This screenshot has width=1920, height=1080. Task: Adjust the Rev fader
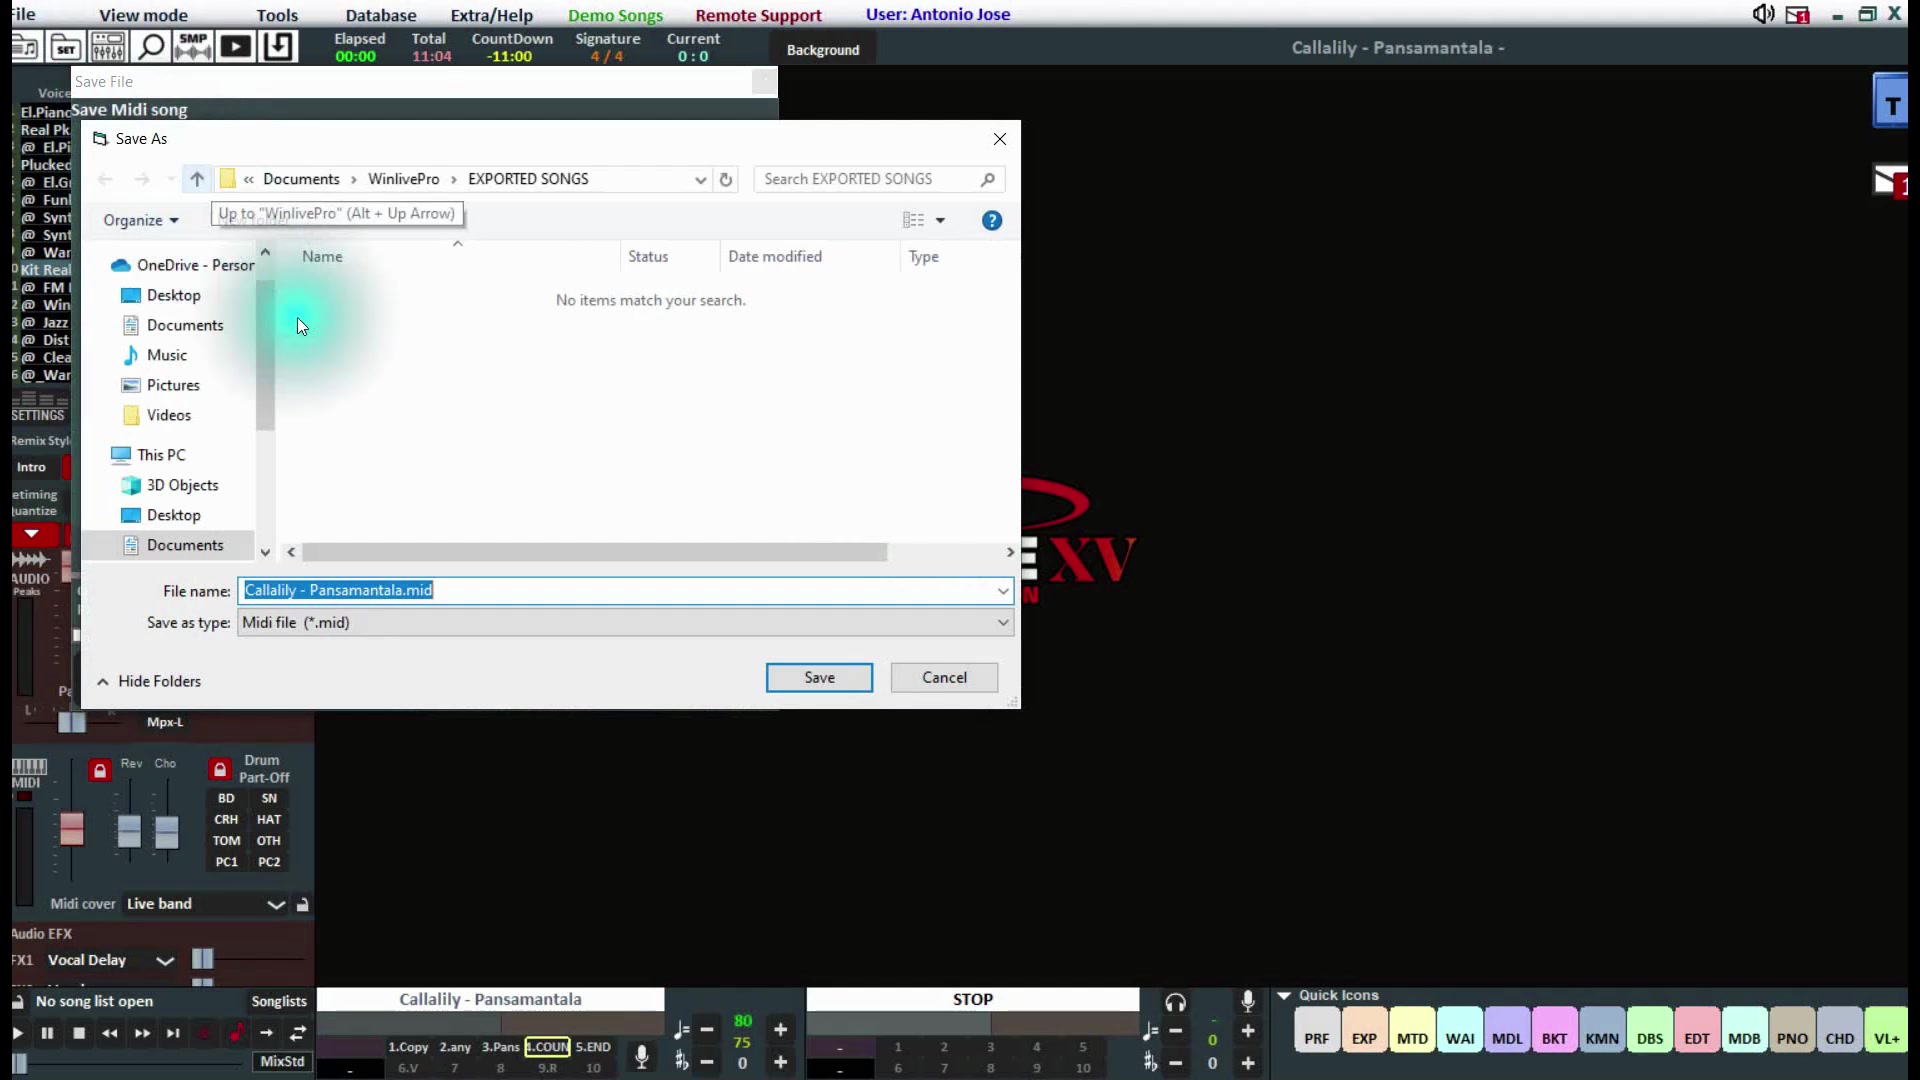tap(129, 832)
